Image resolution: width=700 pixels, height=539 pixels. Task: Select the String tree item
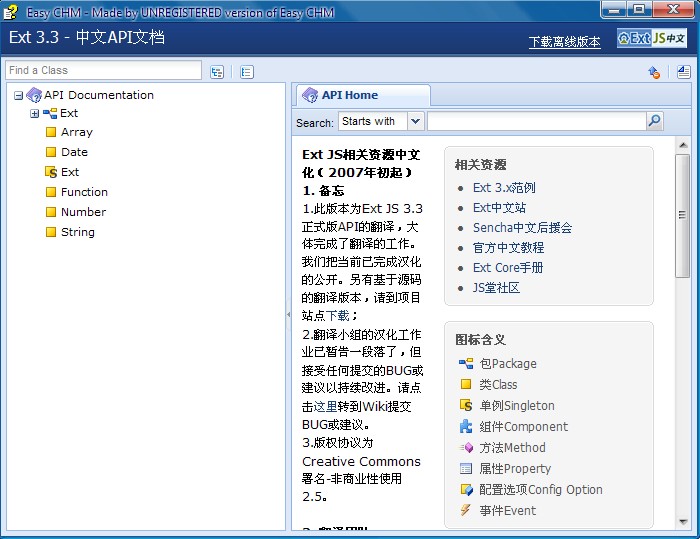(78, 232)
